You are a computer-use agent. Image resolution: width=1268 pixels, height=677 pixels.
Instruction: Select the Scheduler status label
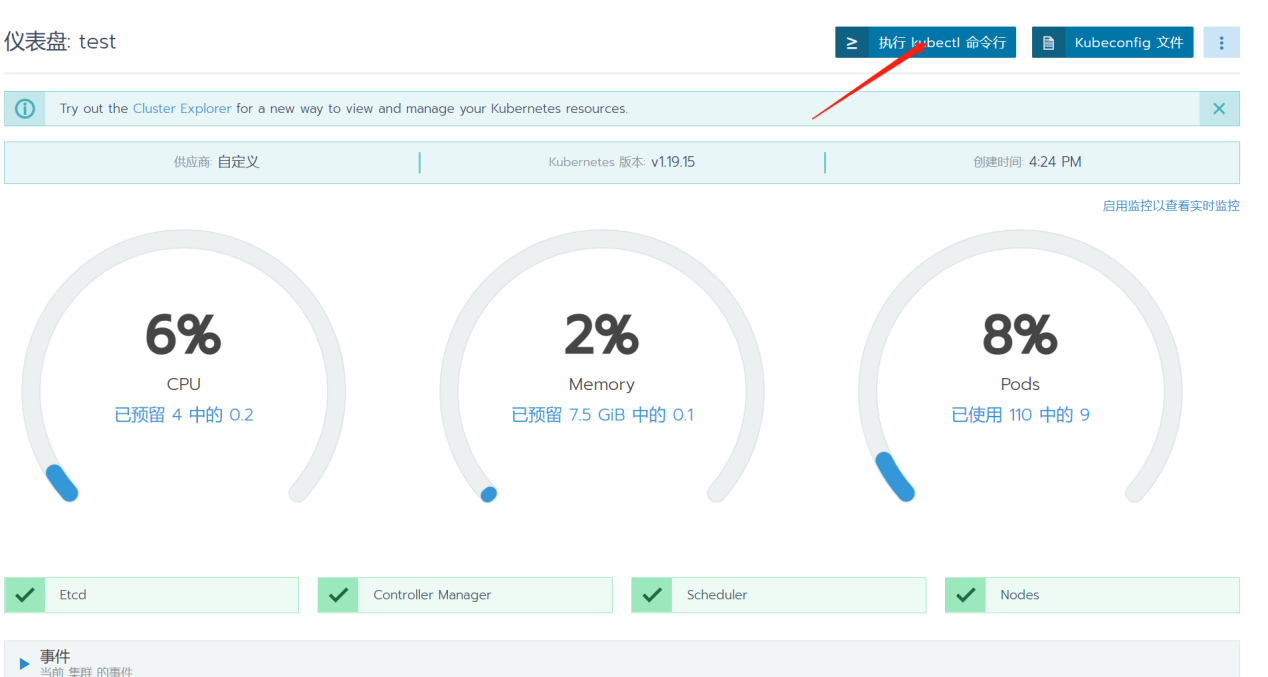(x=717, y=595)
